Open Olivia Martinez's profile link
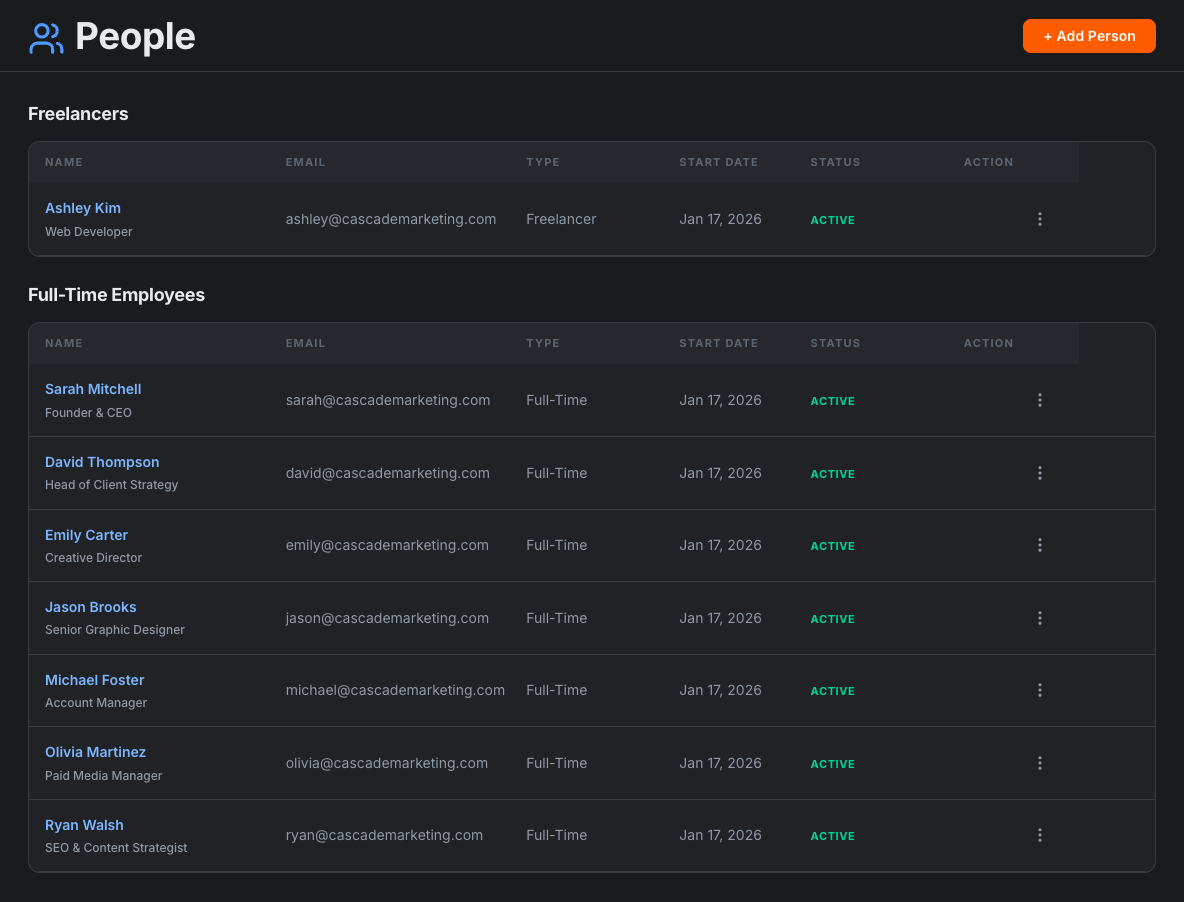The width and height of the screenshot is (1184, 902). (95, 753)
